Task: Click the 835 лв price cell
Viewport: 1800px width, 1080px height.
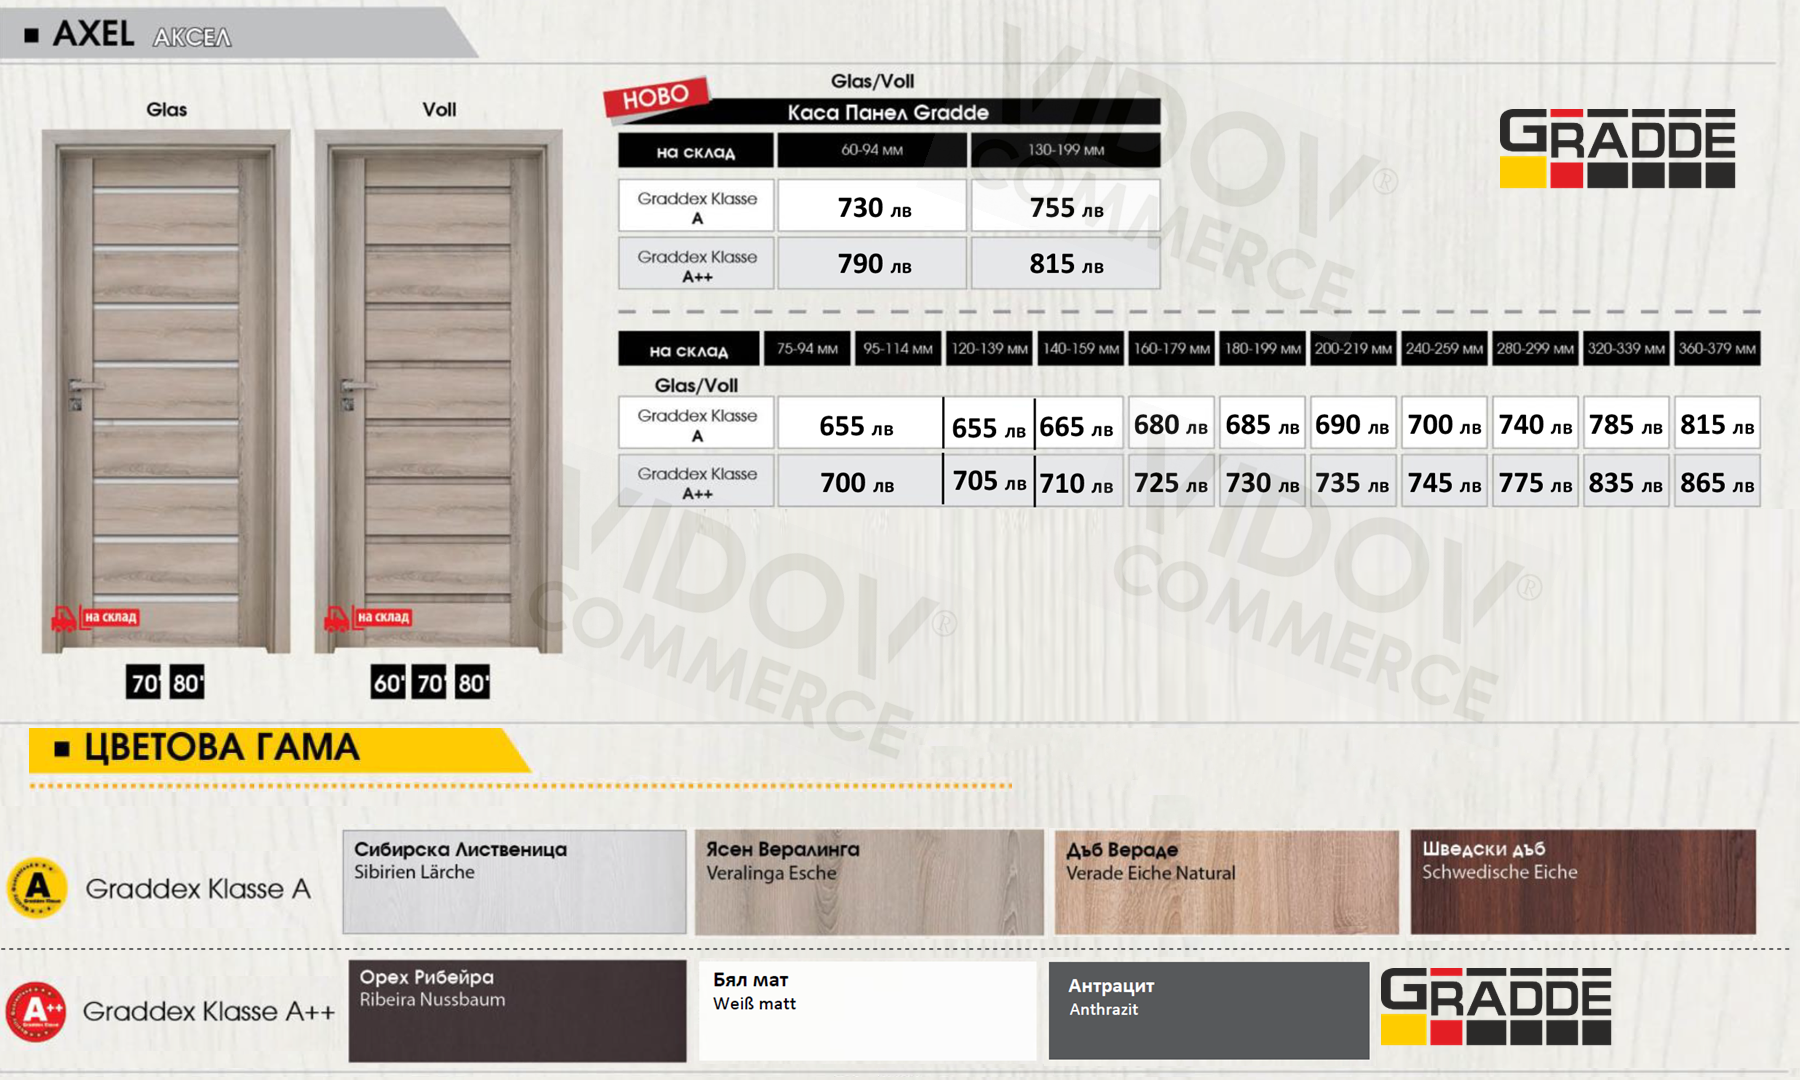Action: tap(1626, 481)
